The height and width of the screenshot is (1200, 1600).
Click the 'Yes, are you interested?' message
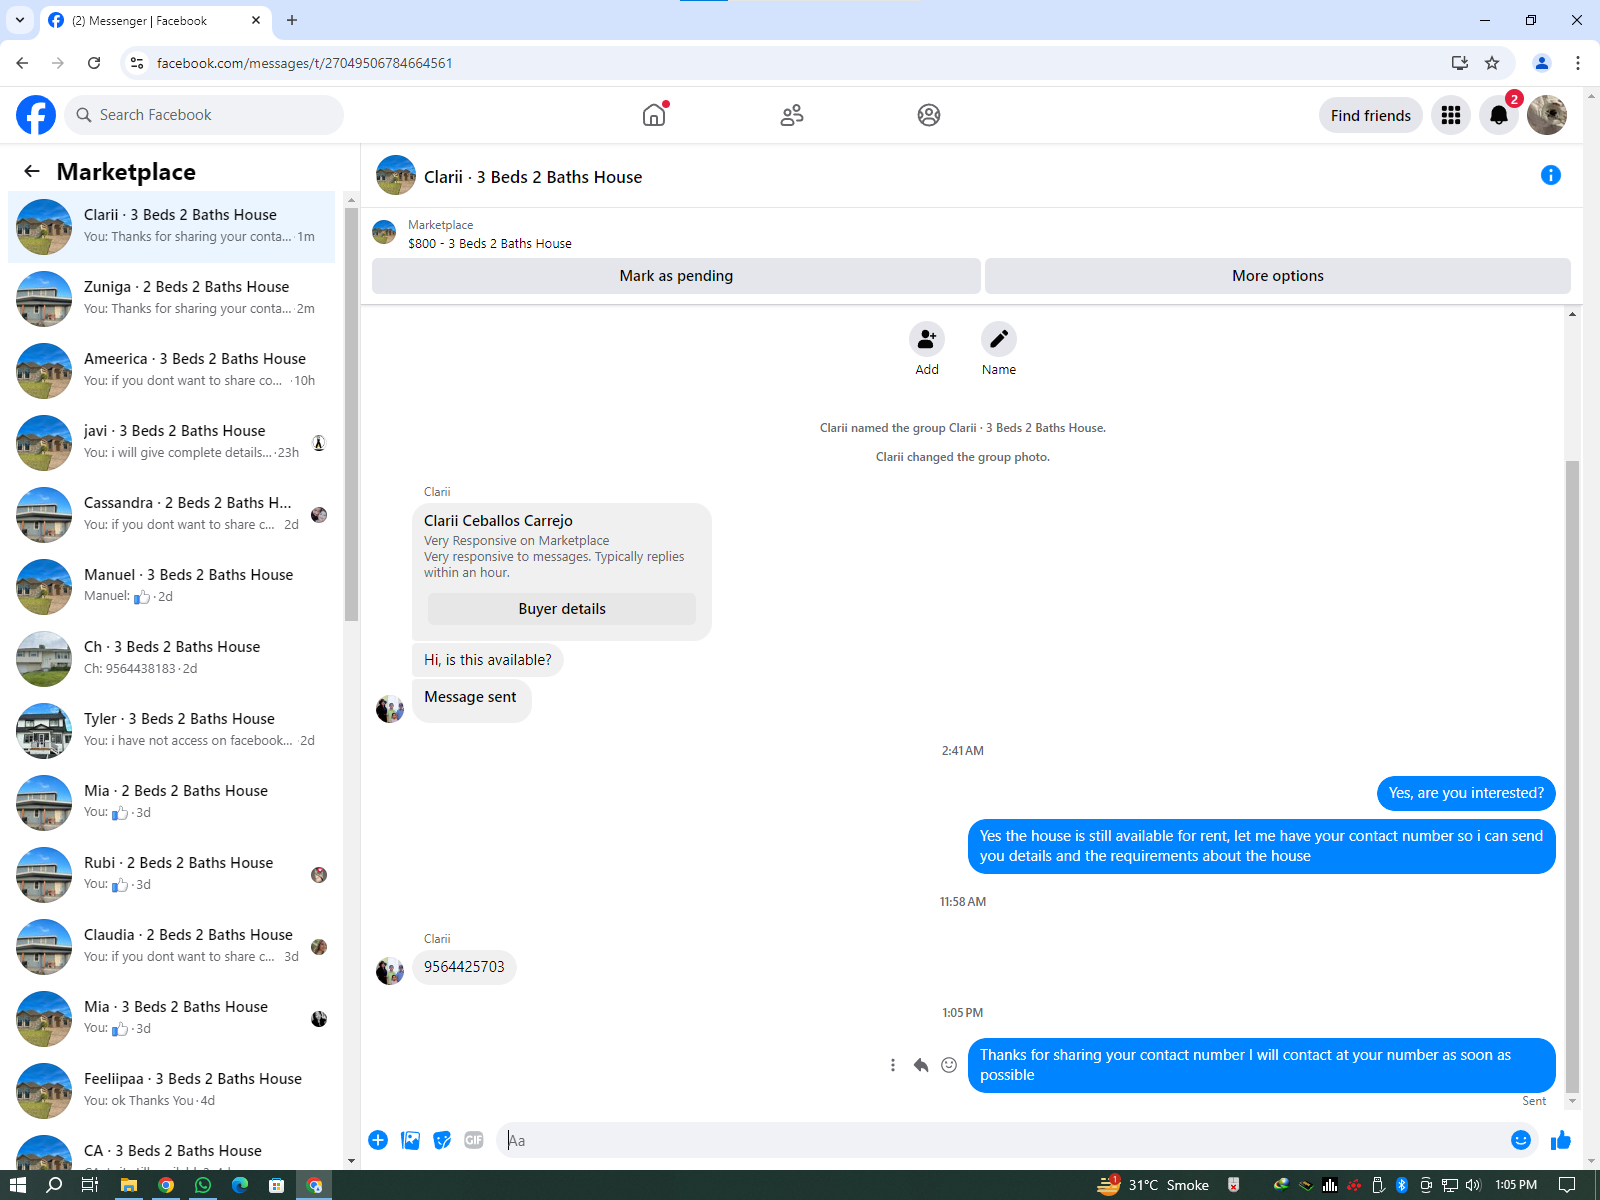point(1466,793)
